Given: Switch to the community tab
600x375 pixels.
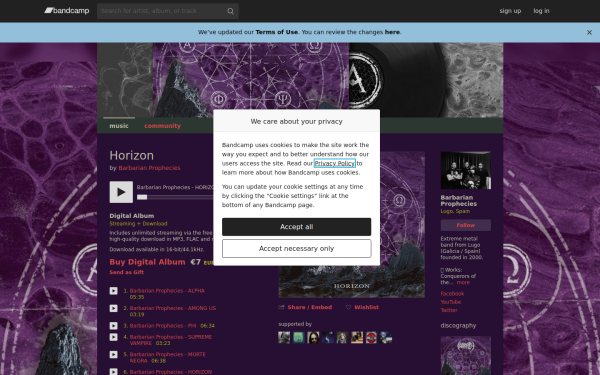Looking at the screenshot, I should click(162, 126).
